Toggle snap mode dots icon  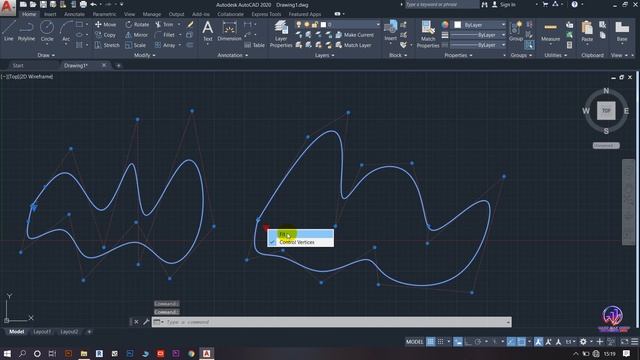point(440,342)
